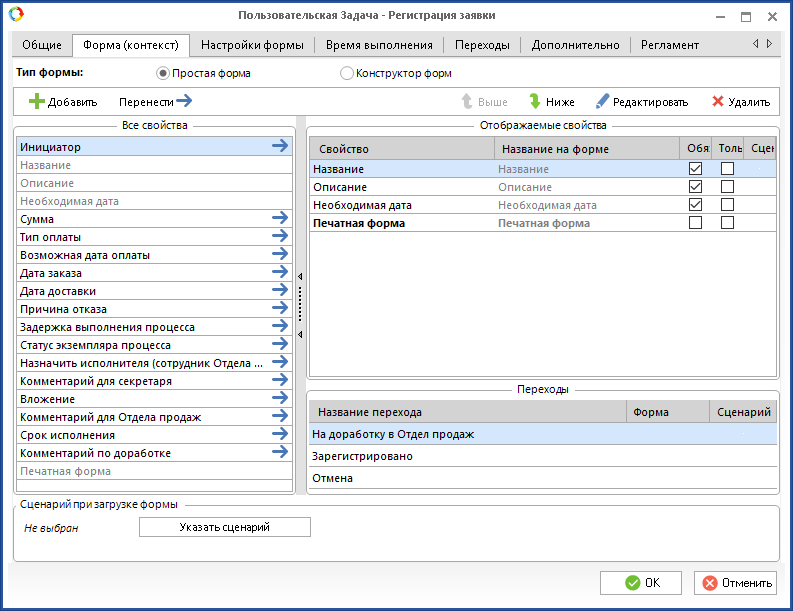Click arrow next to Дата доставки
Image resolution: width=793 pixels, height=611 pixels.
point(280,291)
